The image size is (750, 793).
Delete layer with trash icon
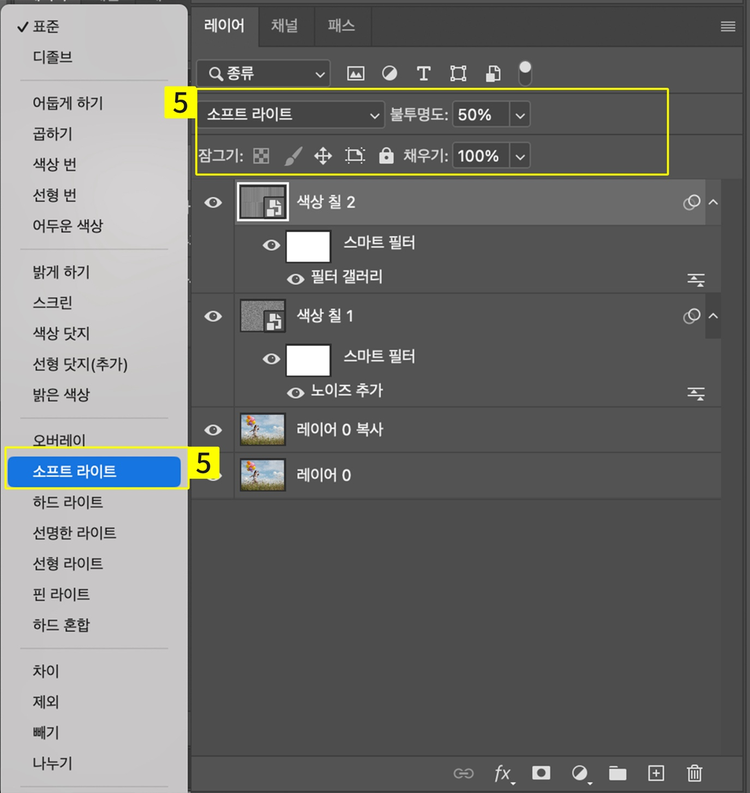point(694,773)
